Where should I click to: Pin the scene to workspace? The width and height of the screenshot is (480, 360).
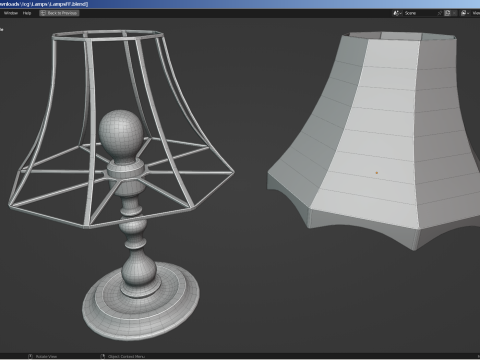pos(440,13)
